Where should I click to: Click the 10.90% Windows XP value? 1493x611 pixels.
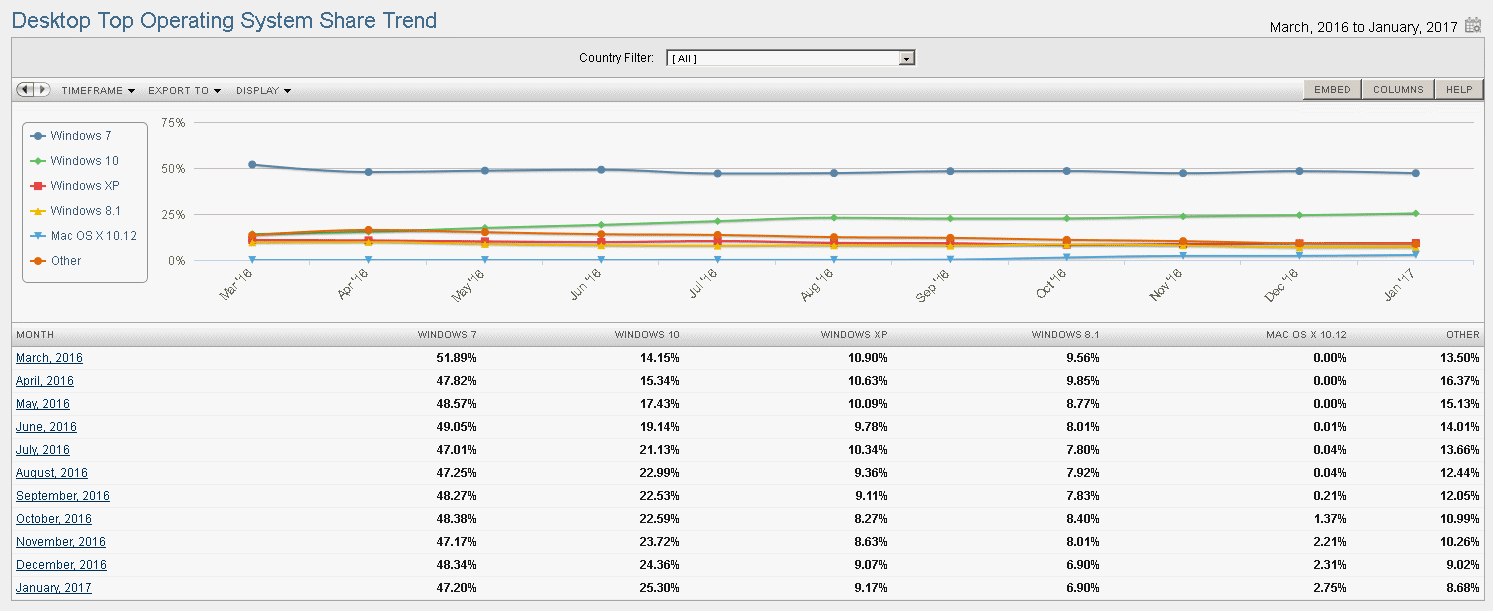click(x=867, y=358)
